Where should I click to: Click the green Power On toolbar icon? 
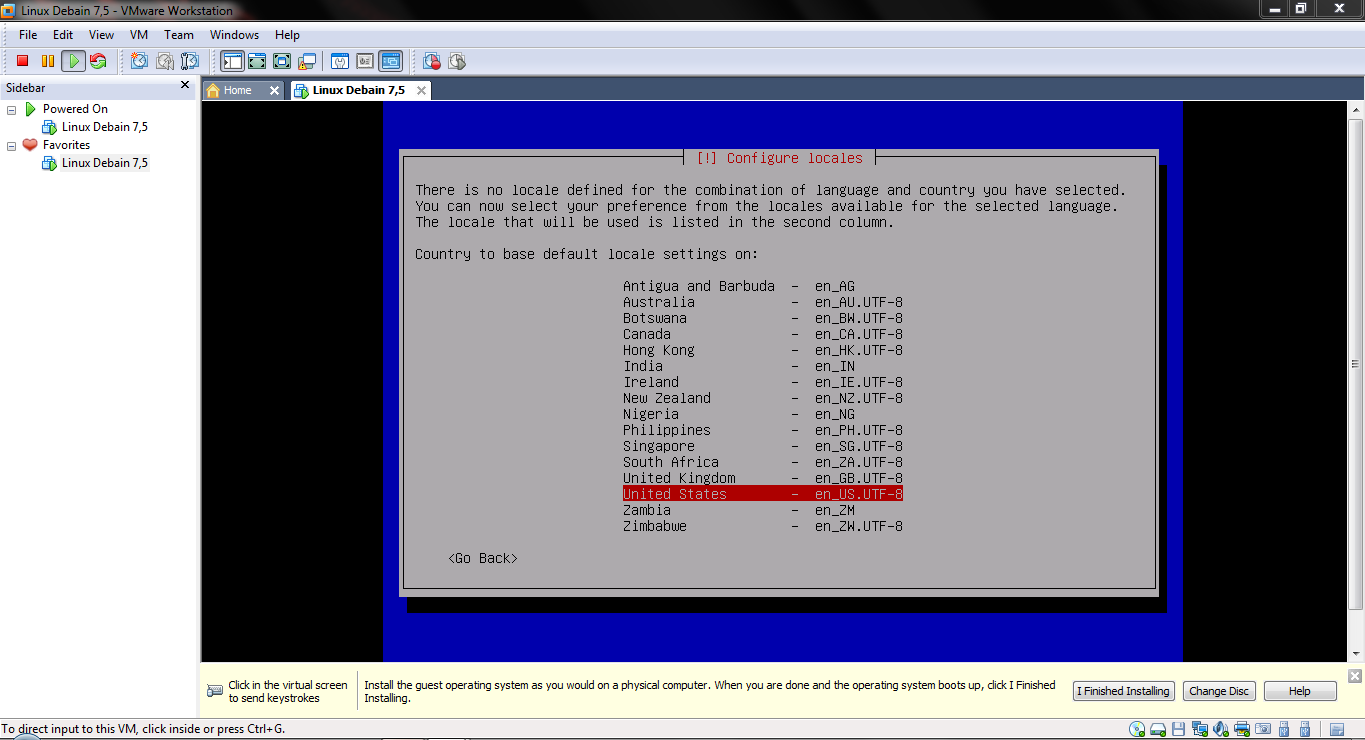(73, 61)
